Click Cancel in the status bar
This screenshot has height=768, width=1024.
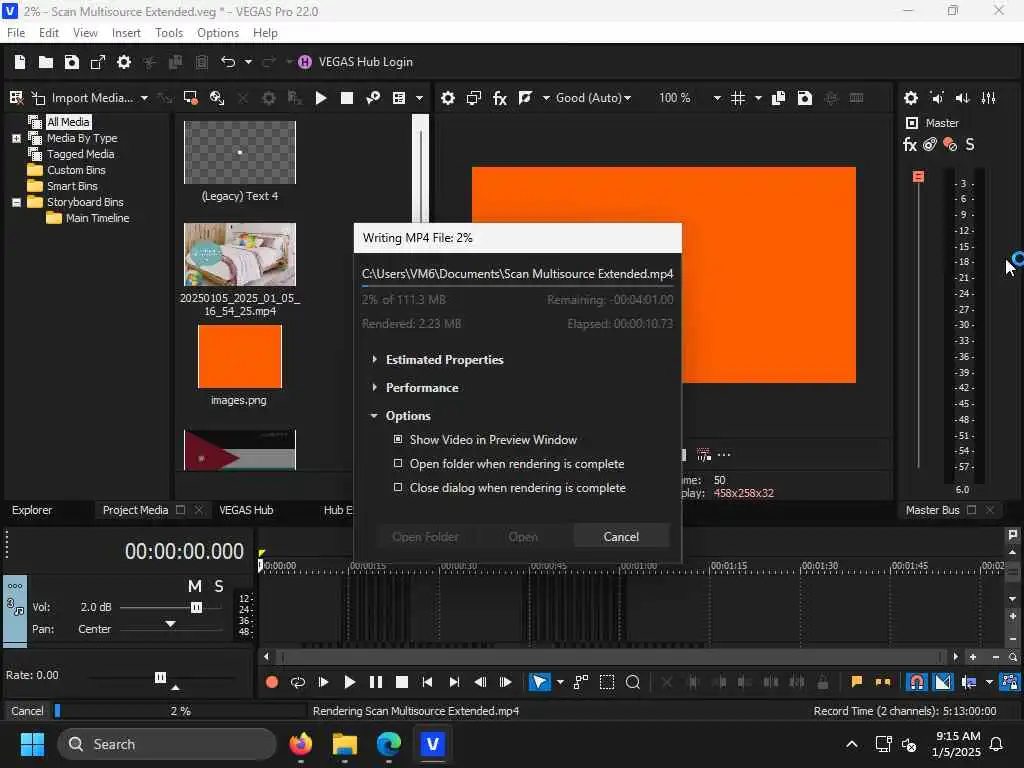[27, 711]
